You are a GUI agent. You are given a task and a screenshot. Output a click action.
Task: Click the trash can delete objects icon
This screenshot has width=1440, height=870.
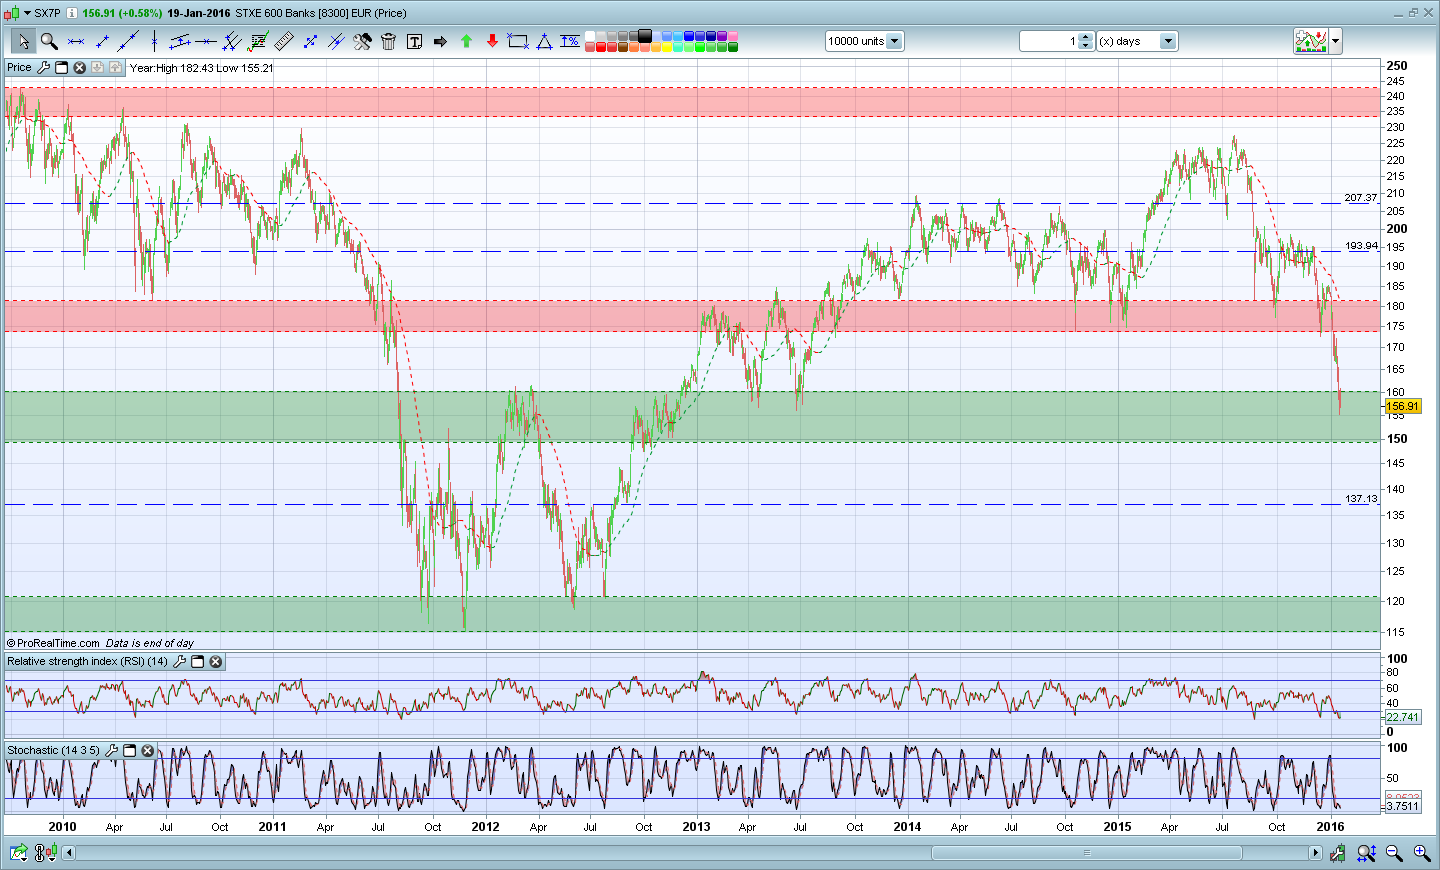388,41
